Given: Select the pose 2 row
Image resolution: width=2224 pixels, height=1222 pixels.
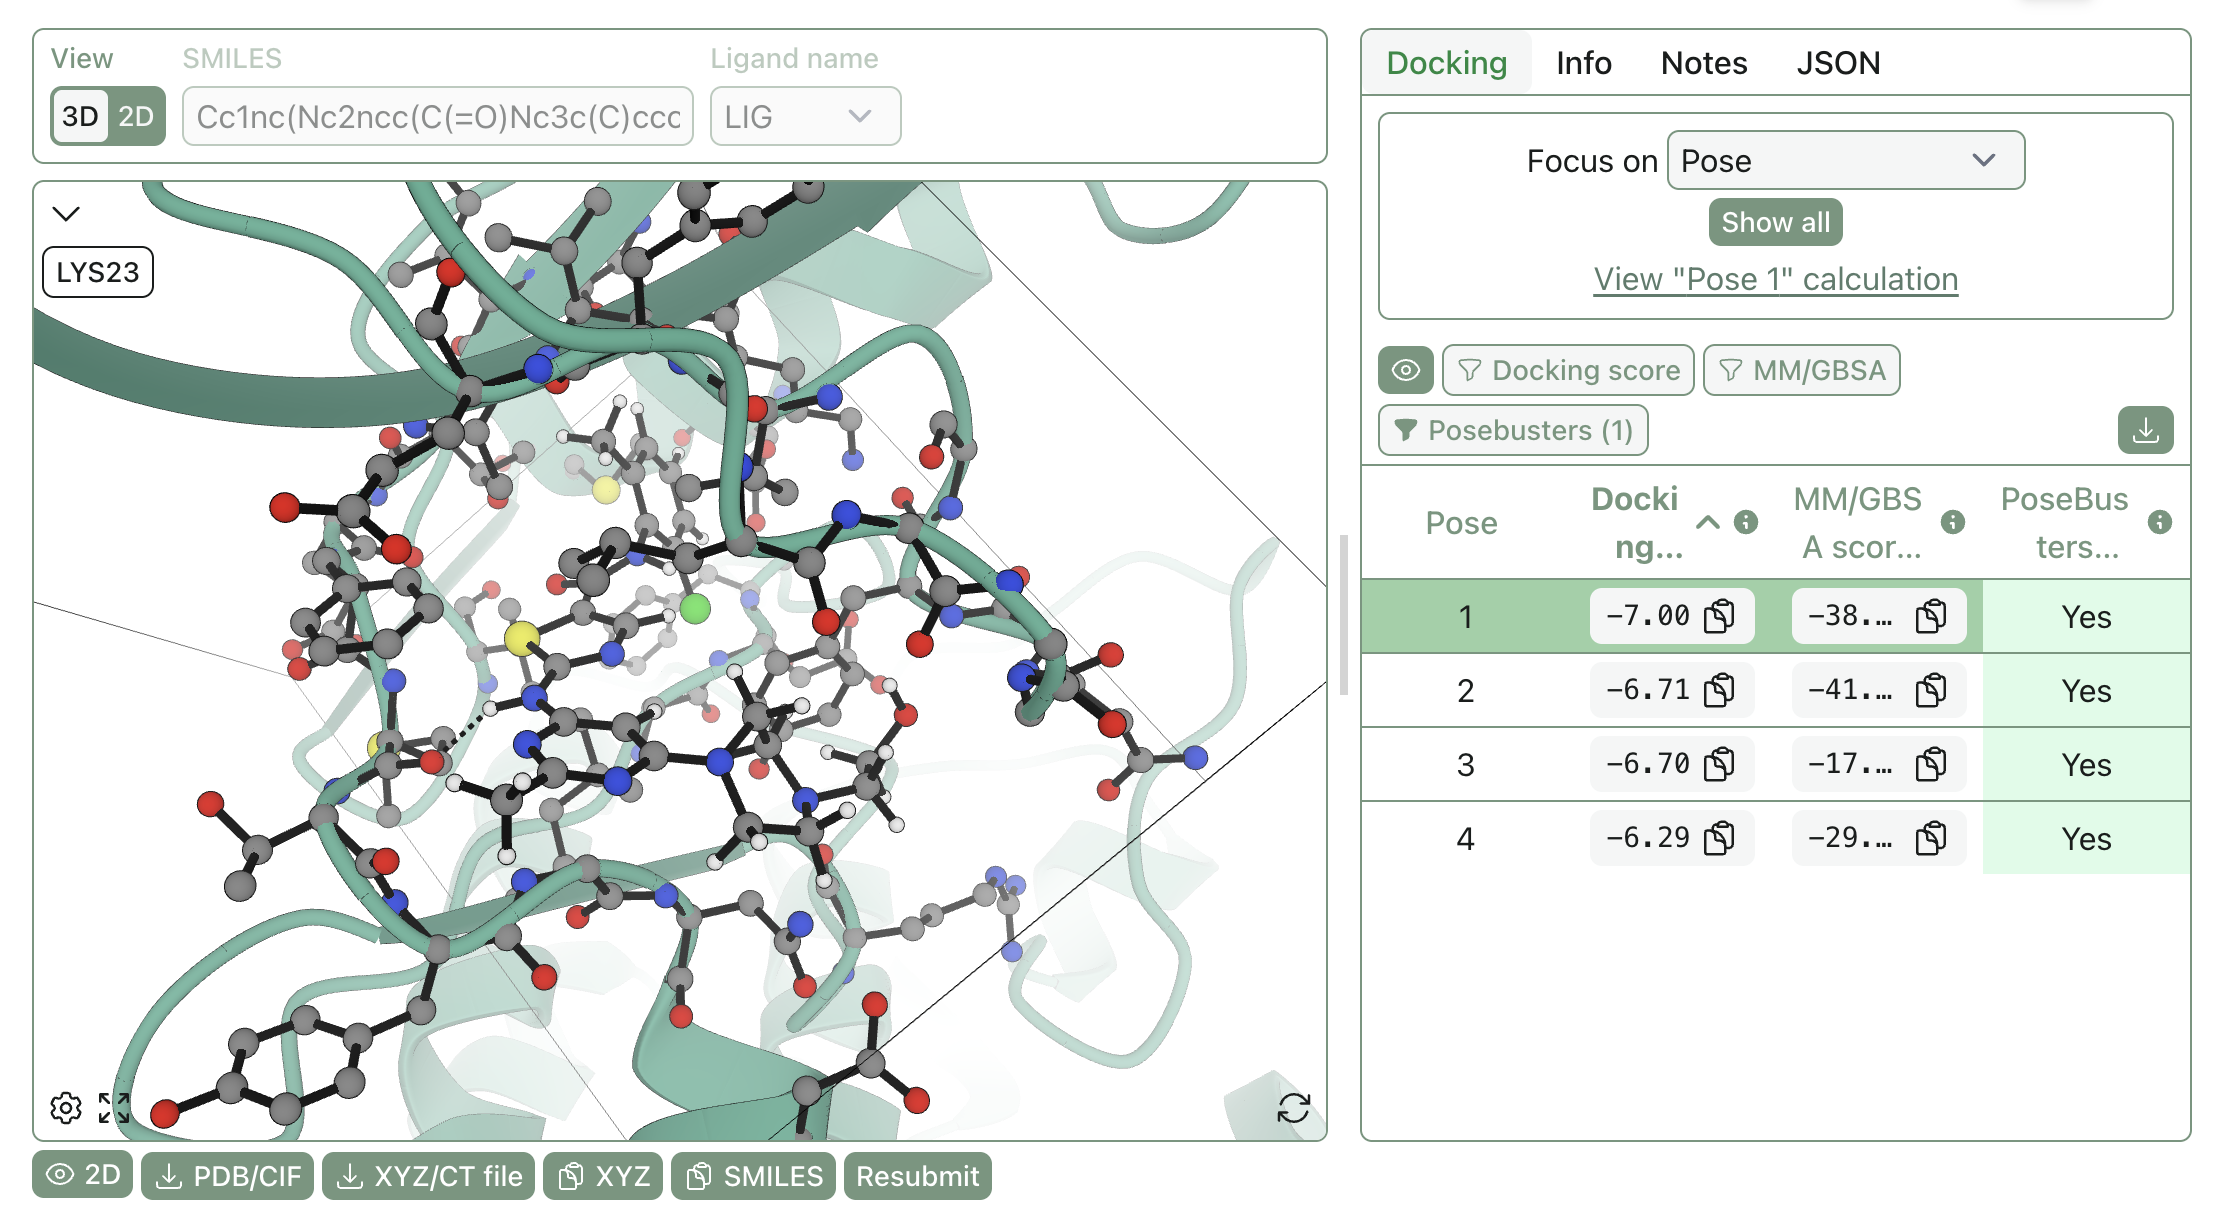Looking at the screenshot, I should coord(1775,690).
